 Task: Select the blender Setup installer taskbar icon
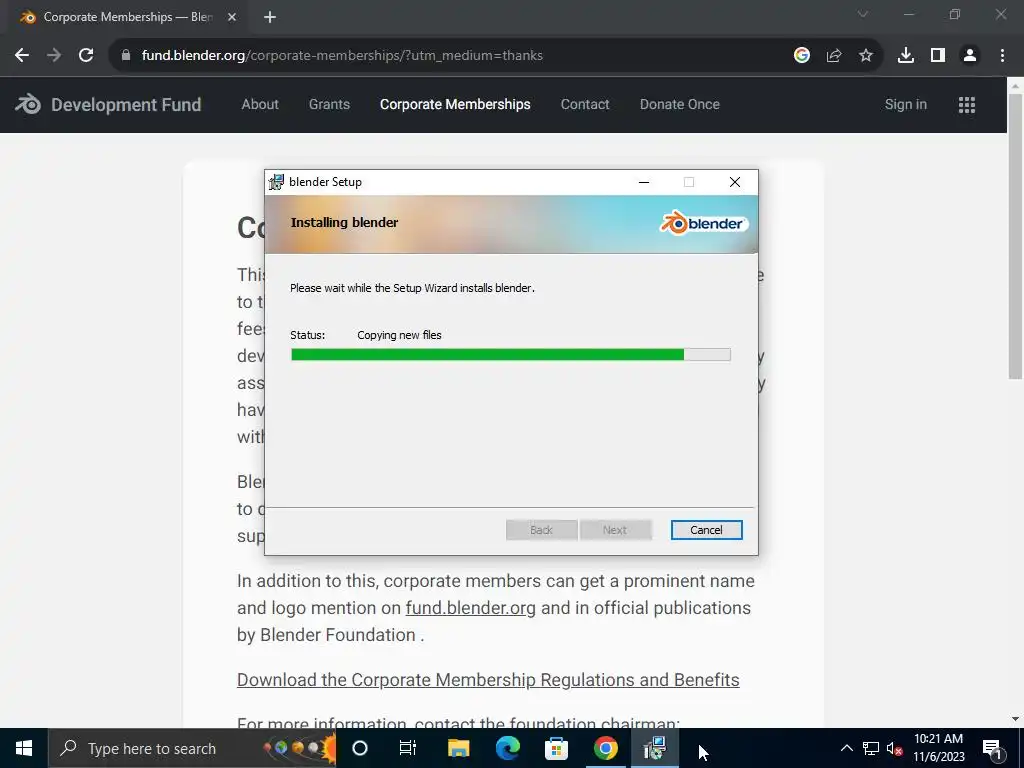point(654,748)
